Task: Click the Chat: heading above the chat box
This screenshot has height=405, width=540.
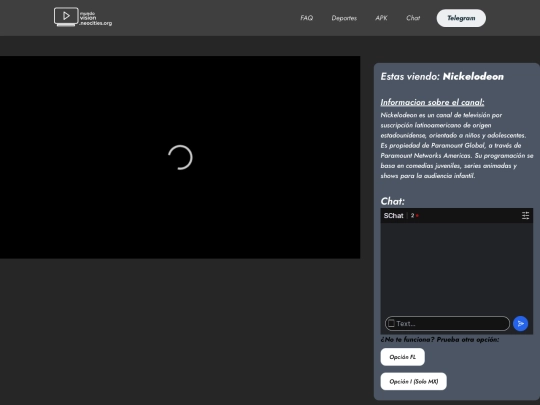Action: (393, 201)
